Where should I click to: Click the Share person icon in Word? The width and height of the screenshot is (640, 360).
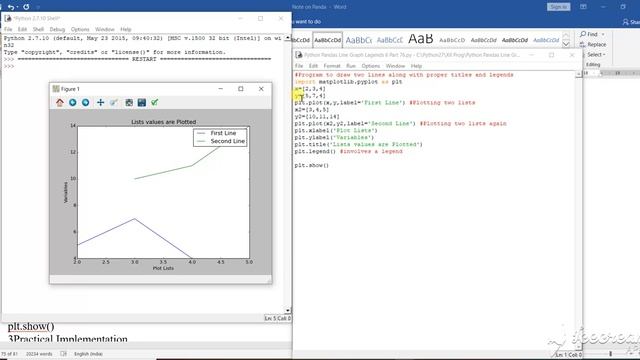click(625, 22)
